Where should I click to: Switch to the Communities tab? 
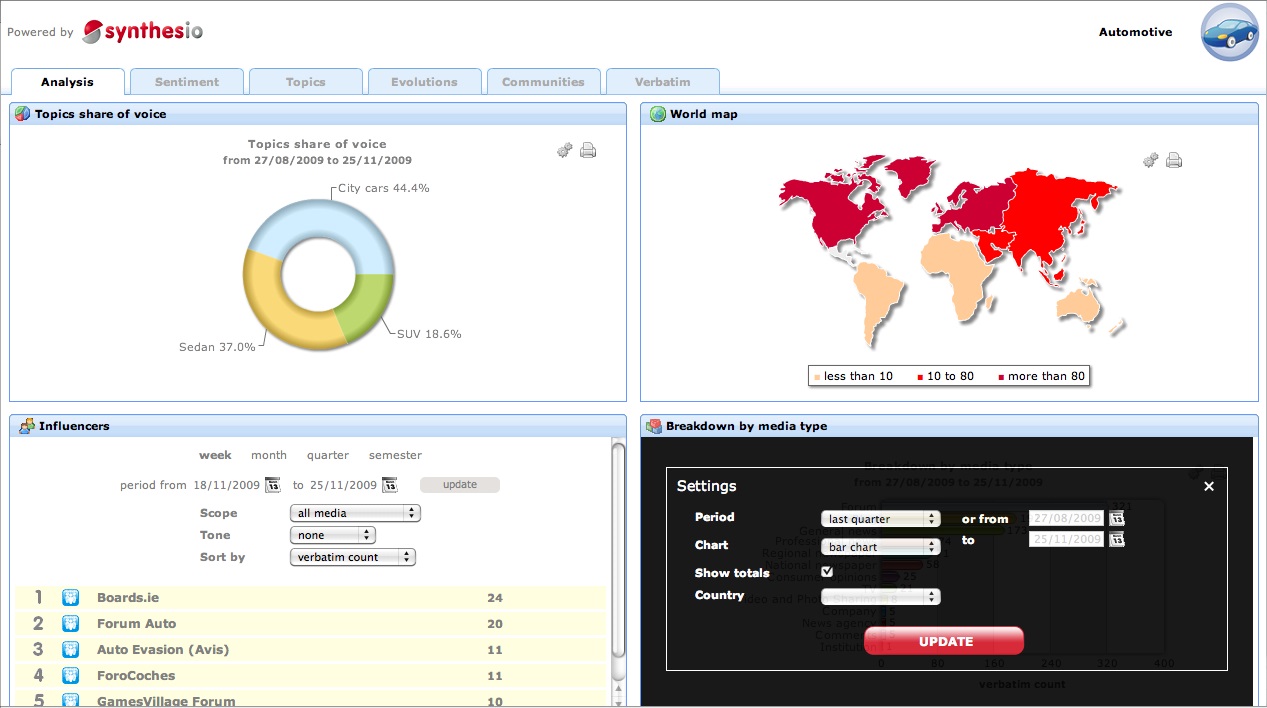[543, 82]
